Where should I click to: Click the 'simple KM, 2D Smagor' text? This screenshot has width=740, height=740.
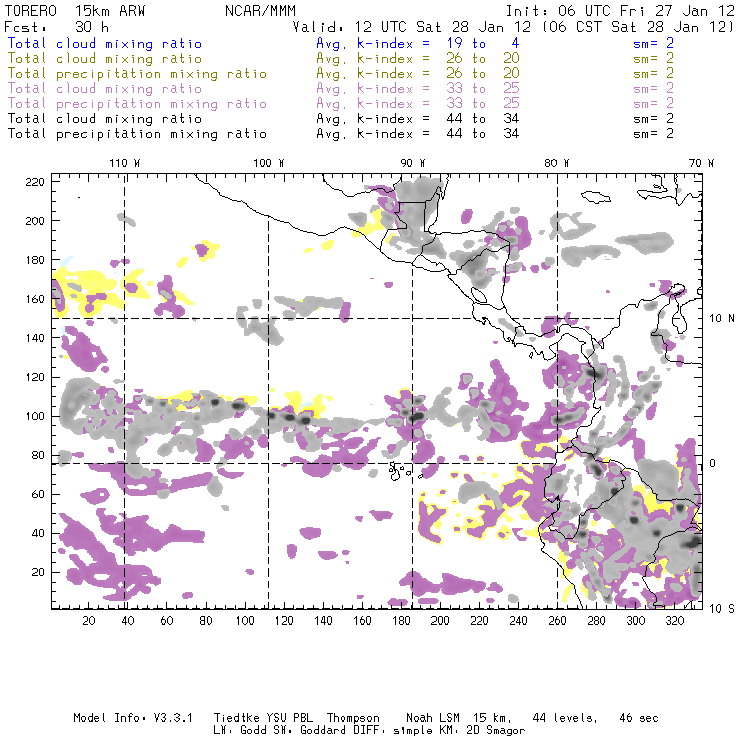coord(459,731)
